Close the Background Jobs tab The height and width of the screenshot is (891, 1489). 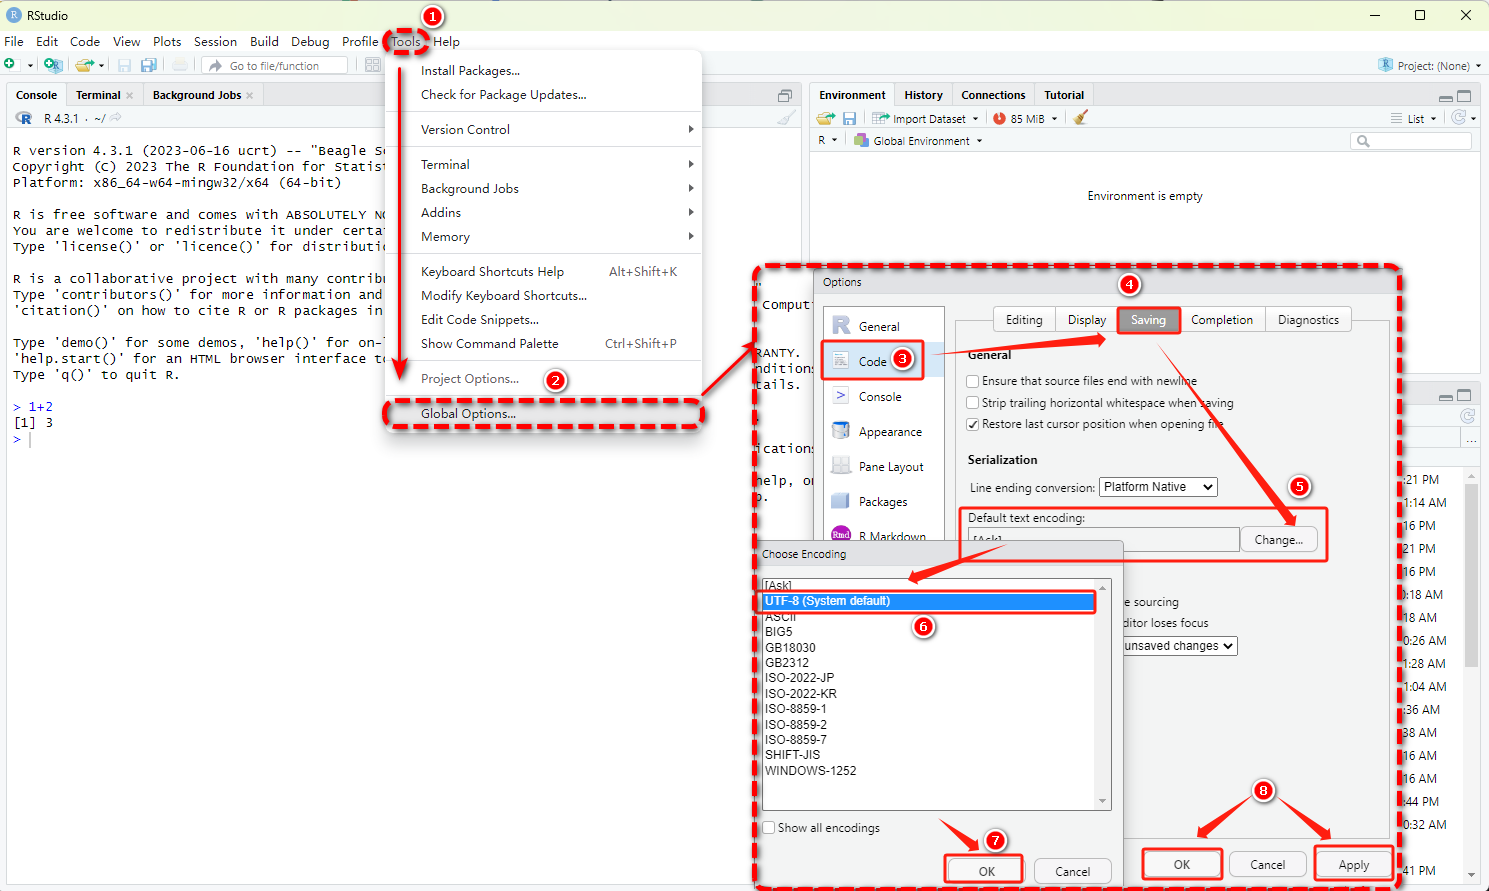250,95
